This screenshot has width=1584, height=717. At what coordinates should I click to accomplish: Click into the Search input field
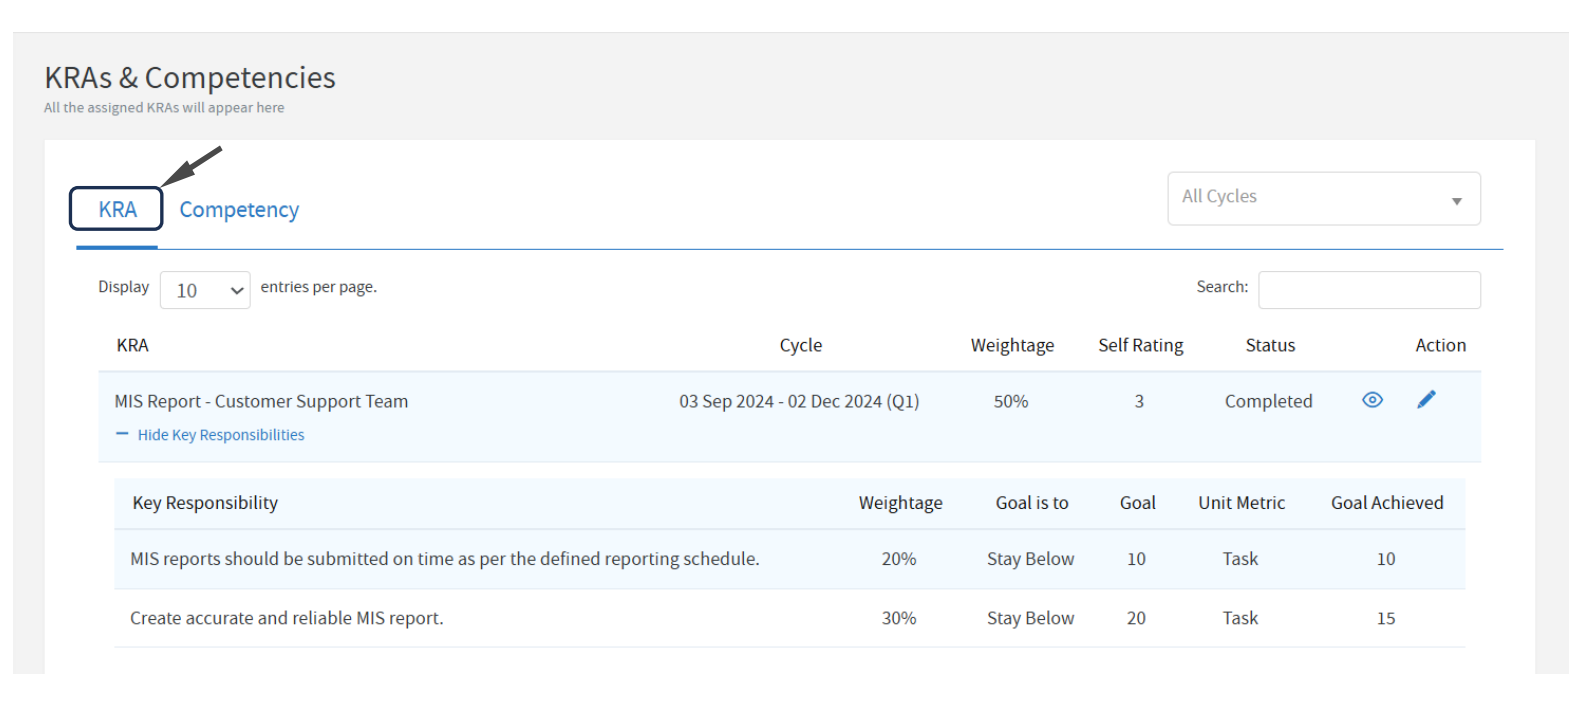coord(1368,290)
